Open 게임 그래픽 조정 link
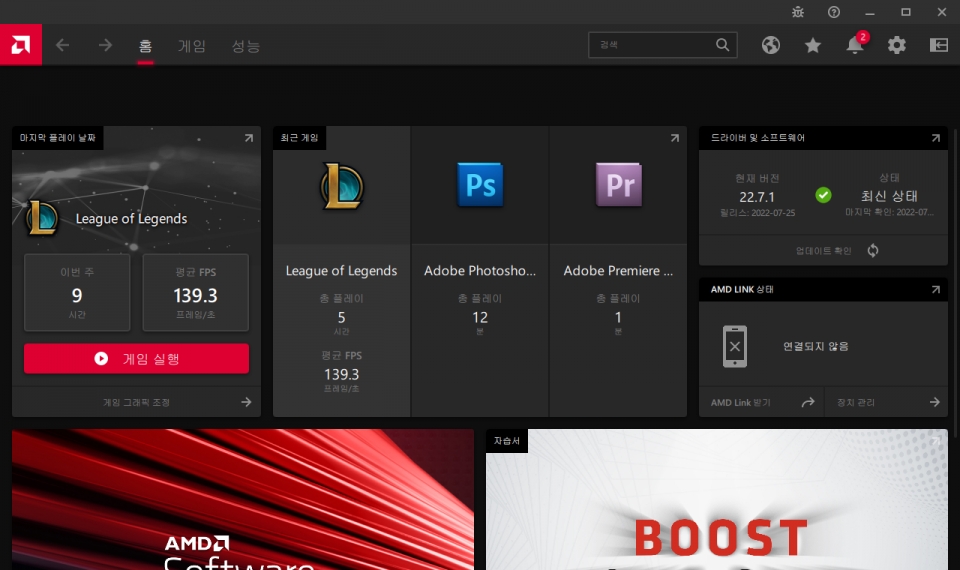 tap(137, 402)
